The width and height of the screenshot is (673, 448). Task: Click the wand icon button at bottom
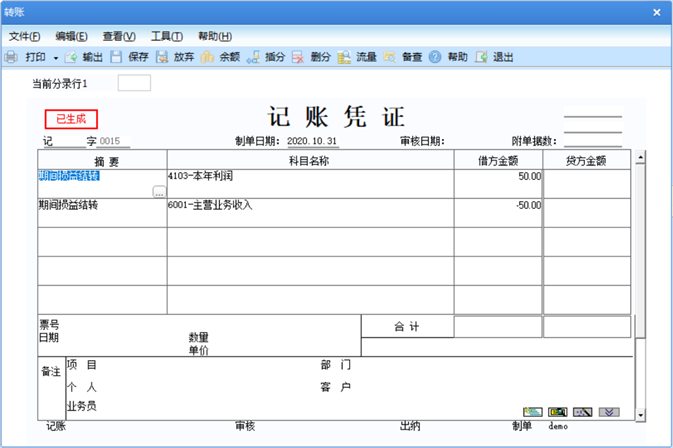[x=583, y=412]
